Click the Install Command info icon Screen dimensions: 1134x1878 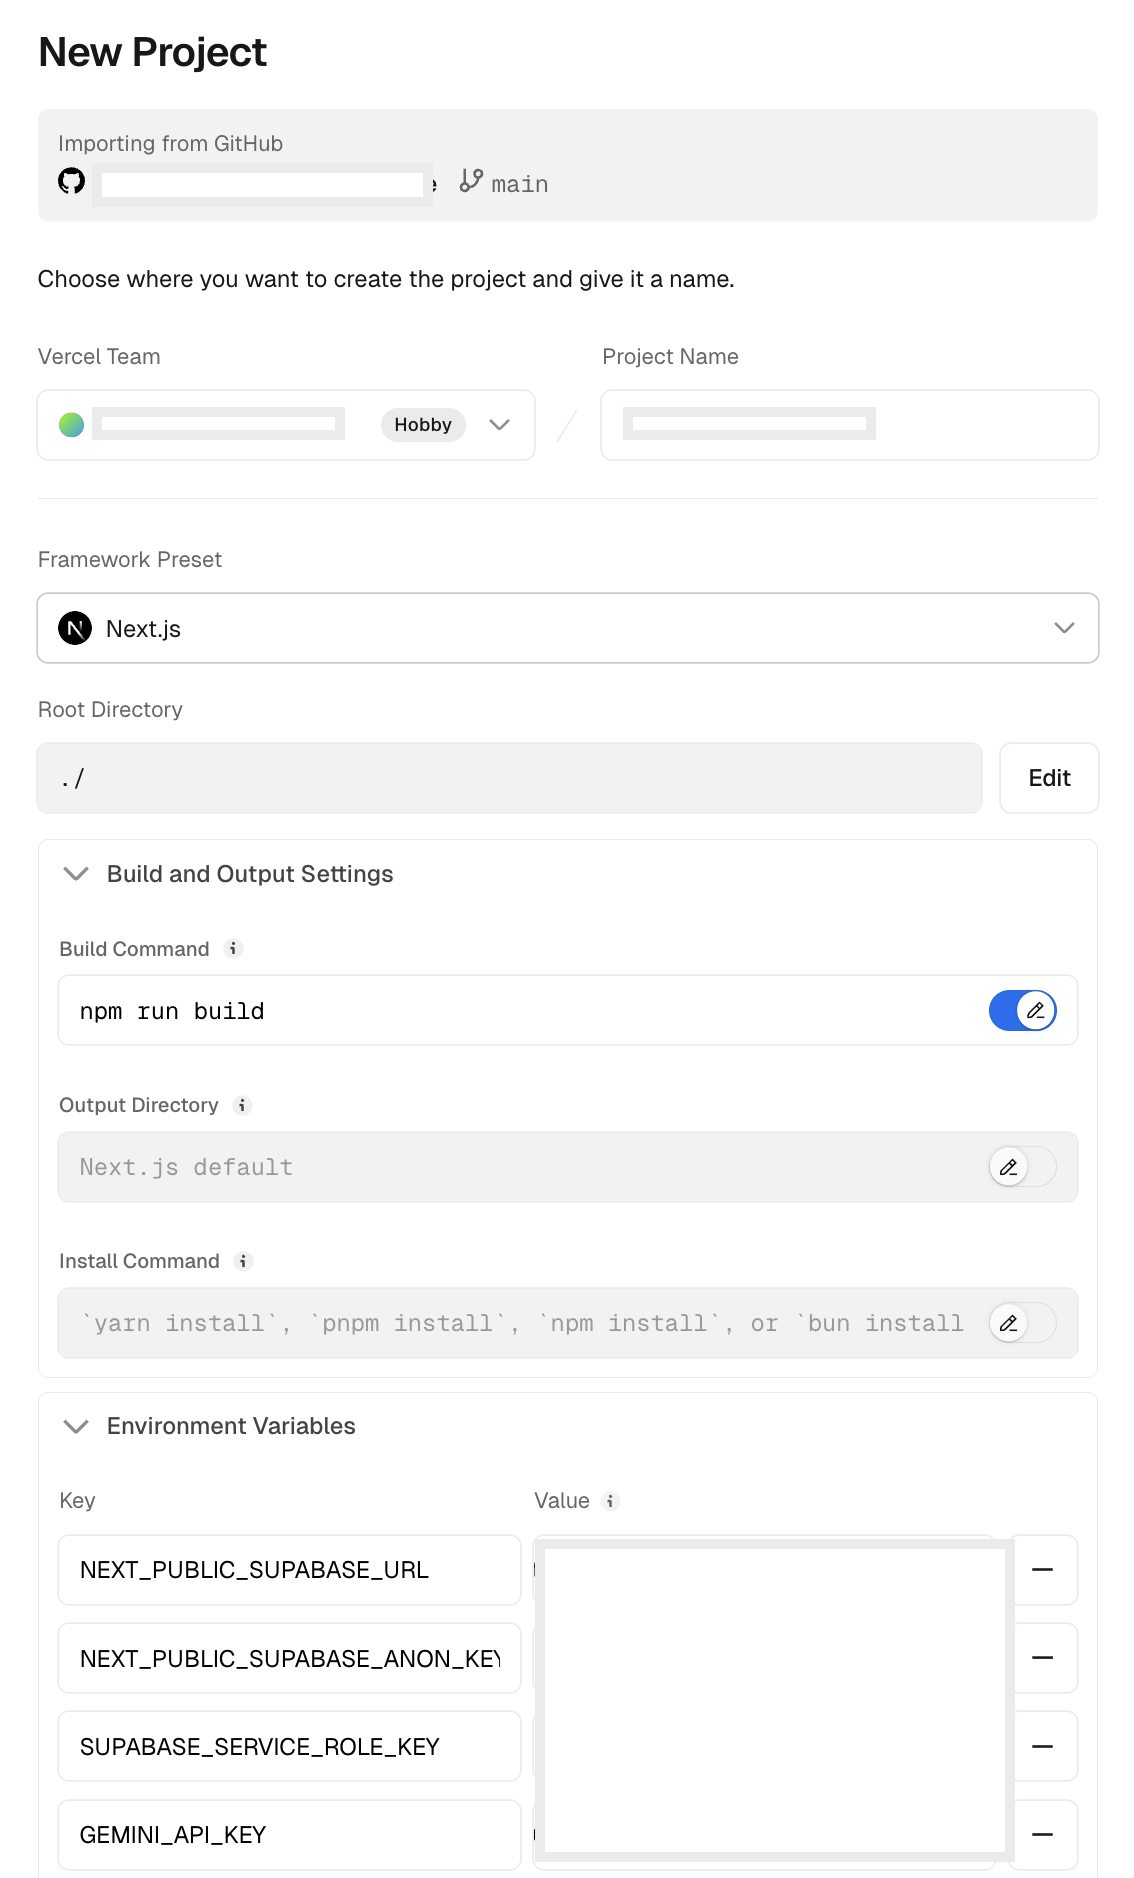click(243, 1261)
